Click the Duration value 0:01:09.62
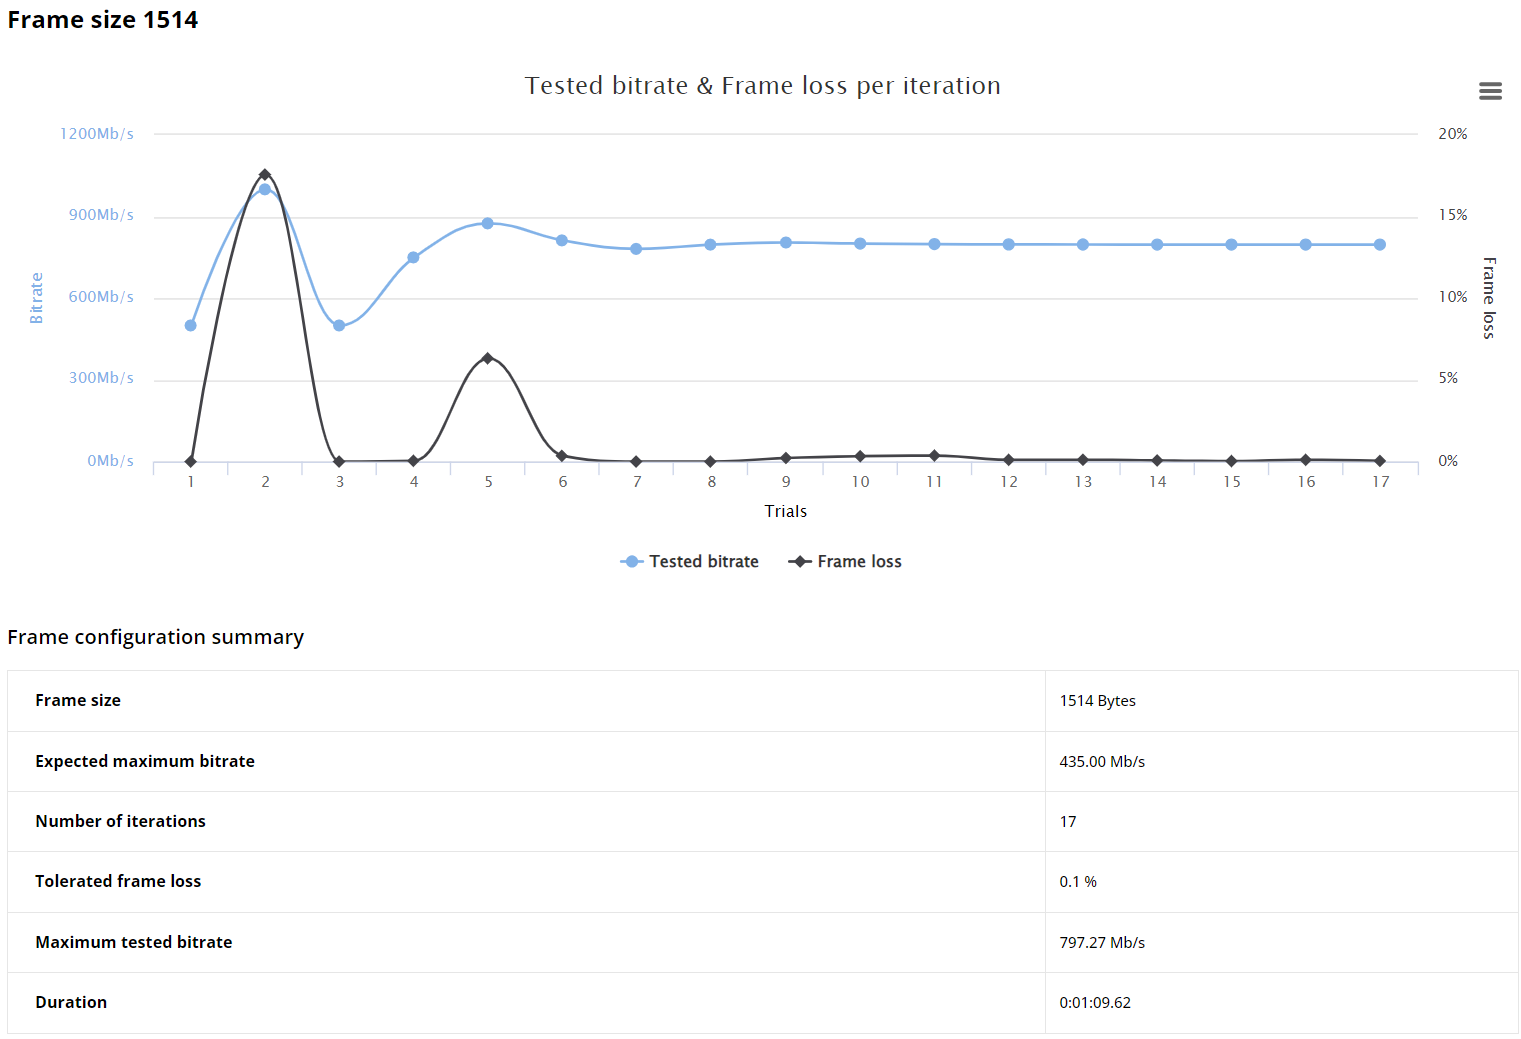This screenshot has width=1521, height=1039. point(1095,1003)
